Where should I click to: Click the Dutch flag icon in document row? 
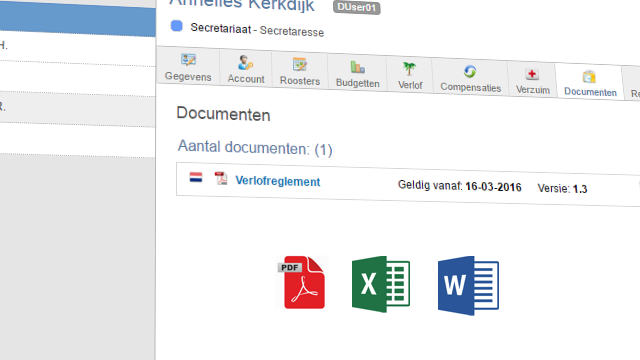(196, 177)
